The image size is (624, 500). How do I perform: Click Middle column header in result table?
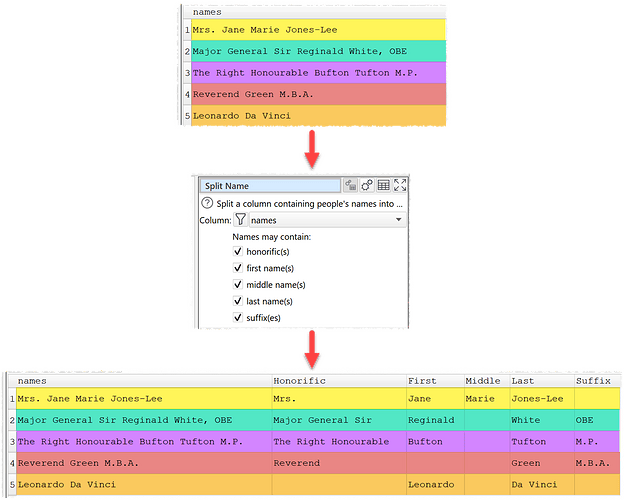(487, 381)
